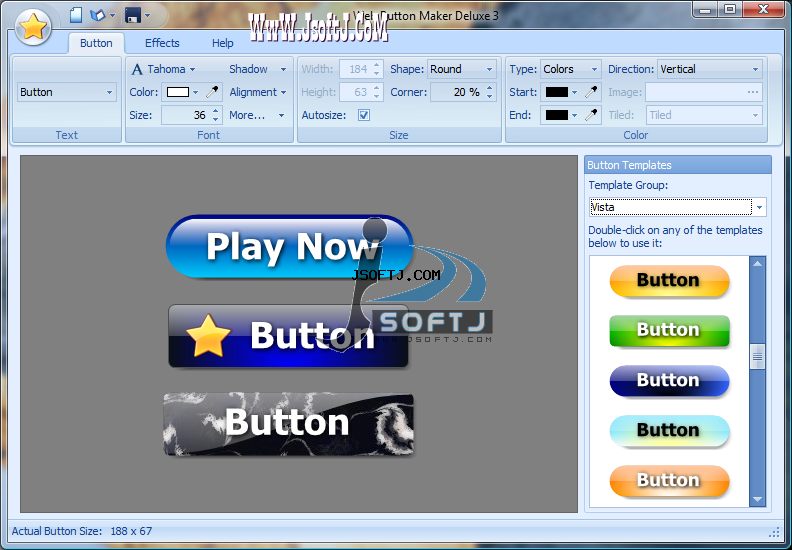This screenshot has width=792, height=550.
Task: Open the Shadow dropdown menu
Action: click(x=258, y=69)
